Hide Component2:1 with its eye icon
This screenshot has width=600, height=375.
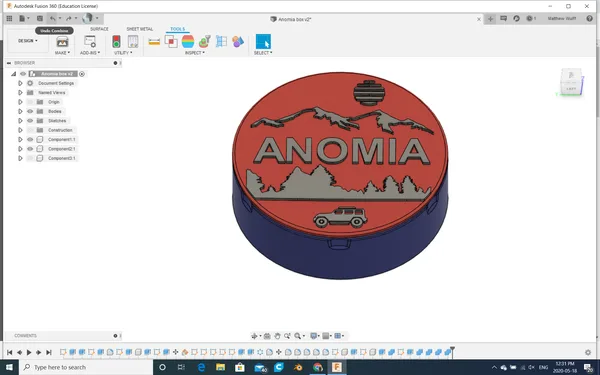(30, 149)
